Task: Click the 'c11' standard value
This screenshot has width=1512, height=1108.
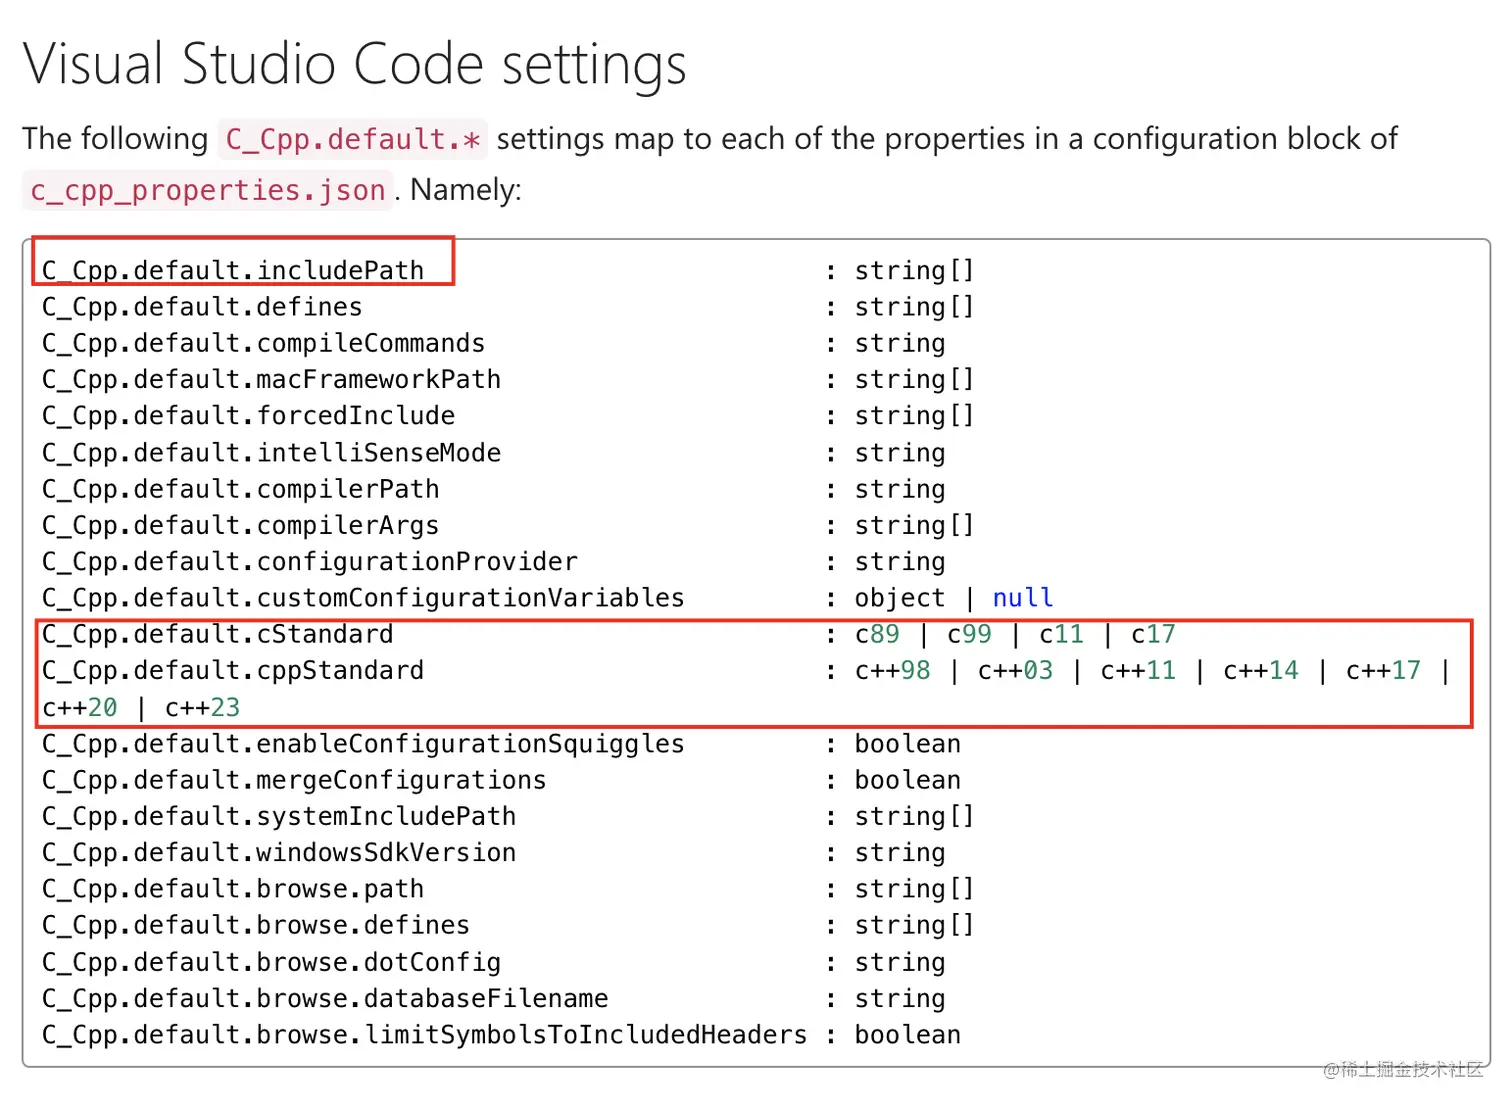Action: 1061,635
